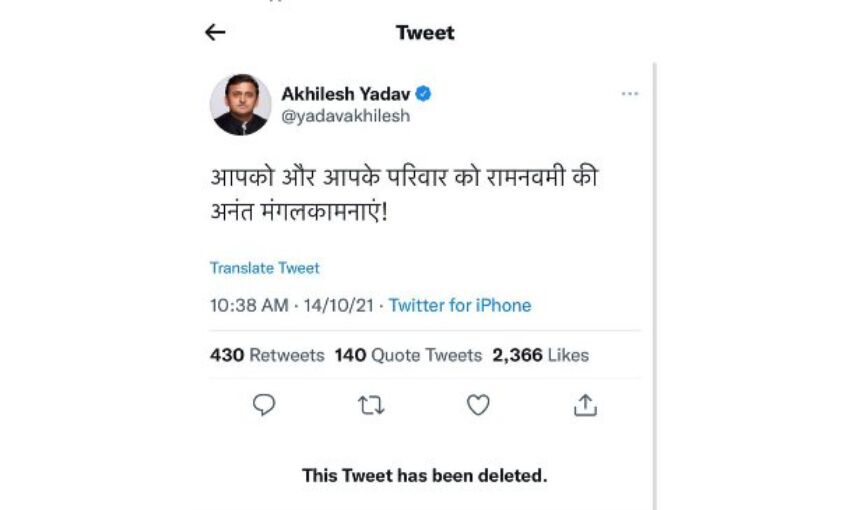Click the blue verified badge

[424, 94]
